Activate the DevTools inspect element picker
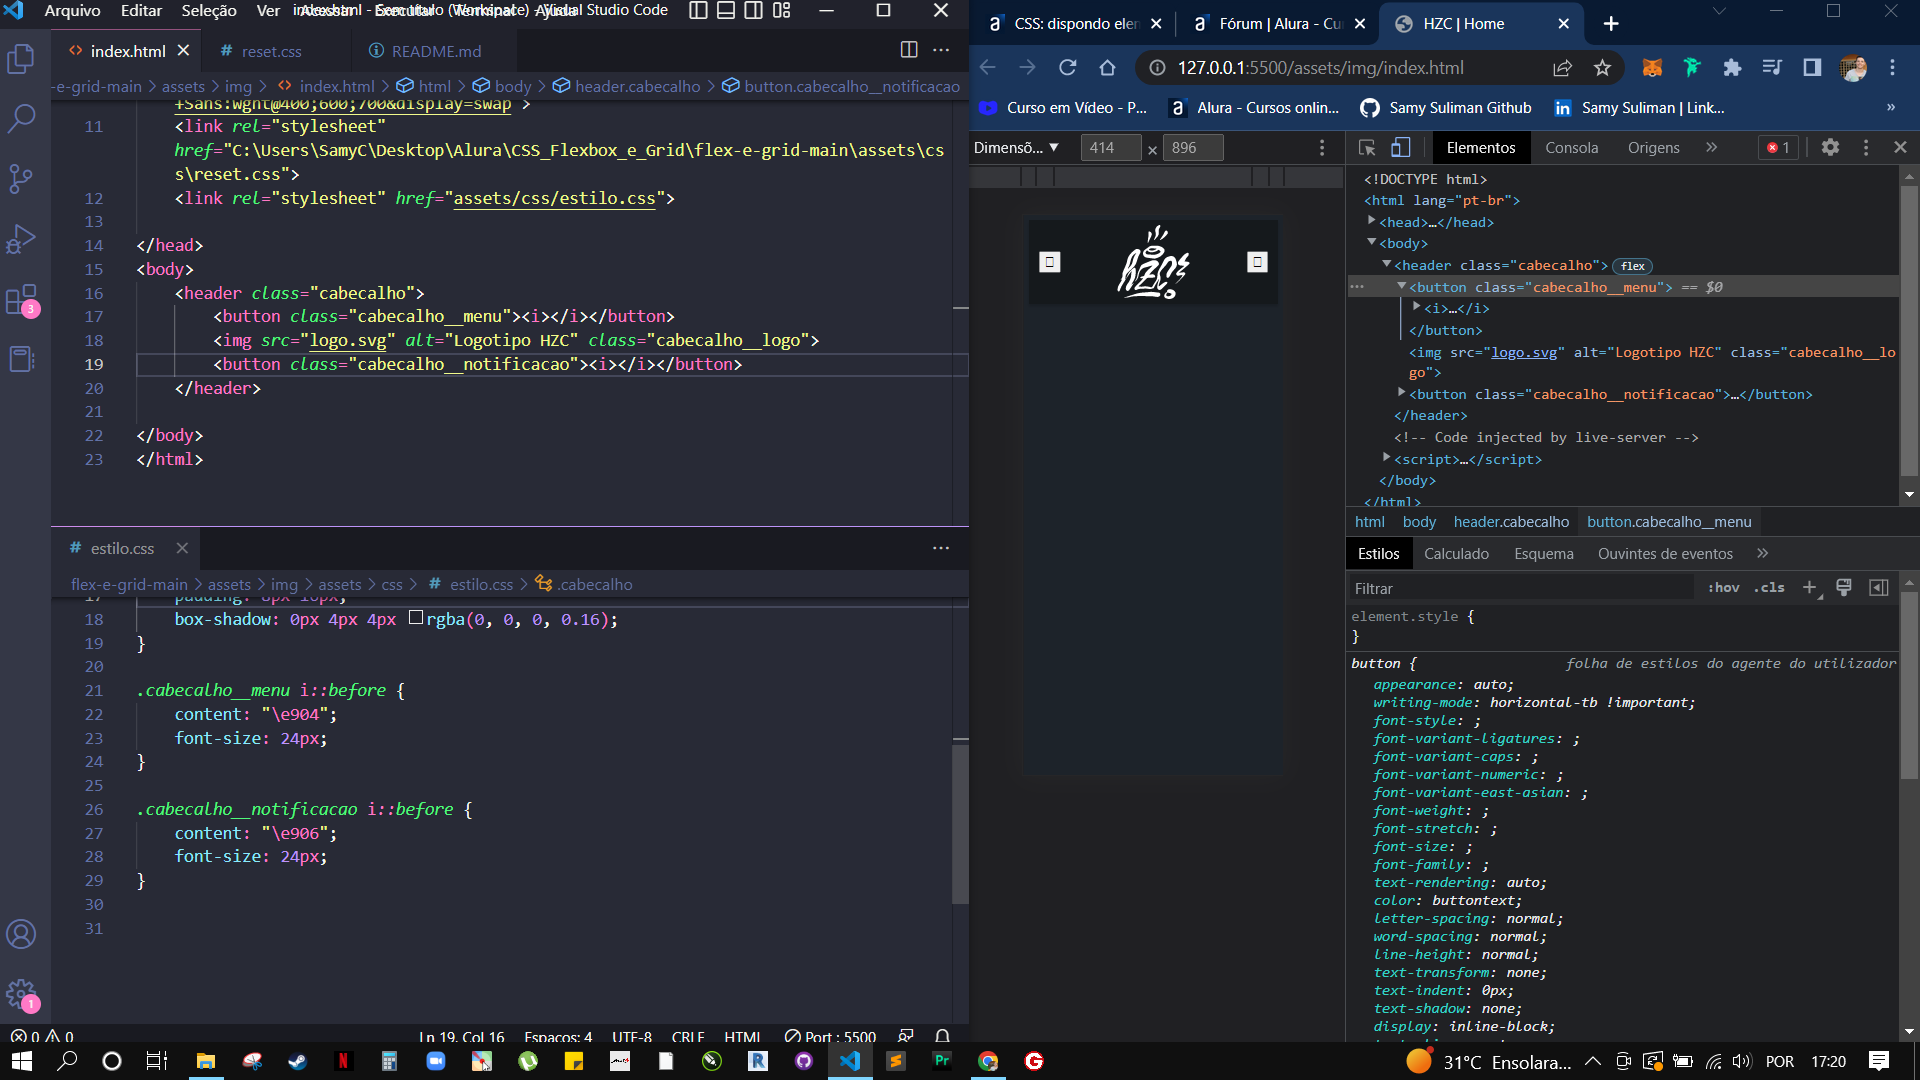The width and height of the screenshot is (1920, 1080). click(x=1367, y=148)
